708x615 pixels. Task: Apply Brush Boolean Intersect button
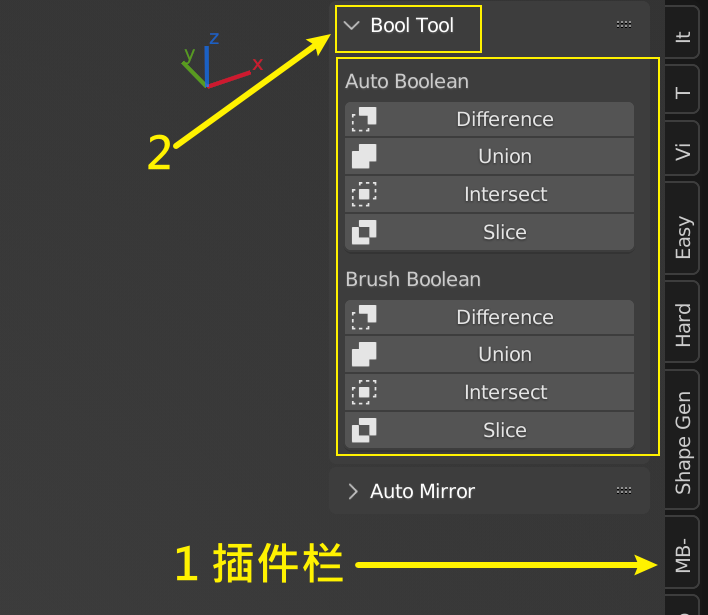489,392
